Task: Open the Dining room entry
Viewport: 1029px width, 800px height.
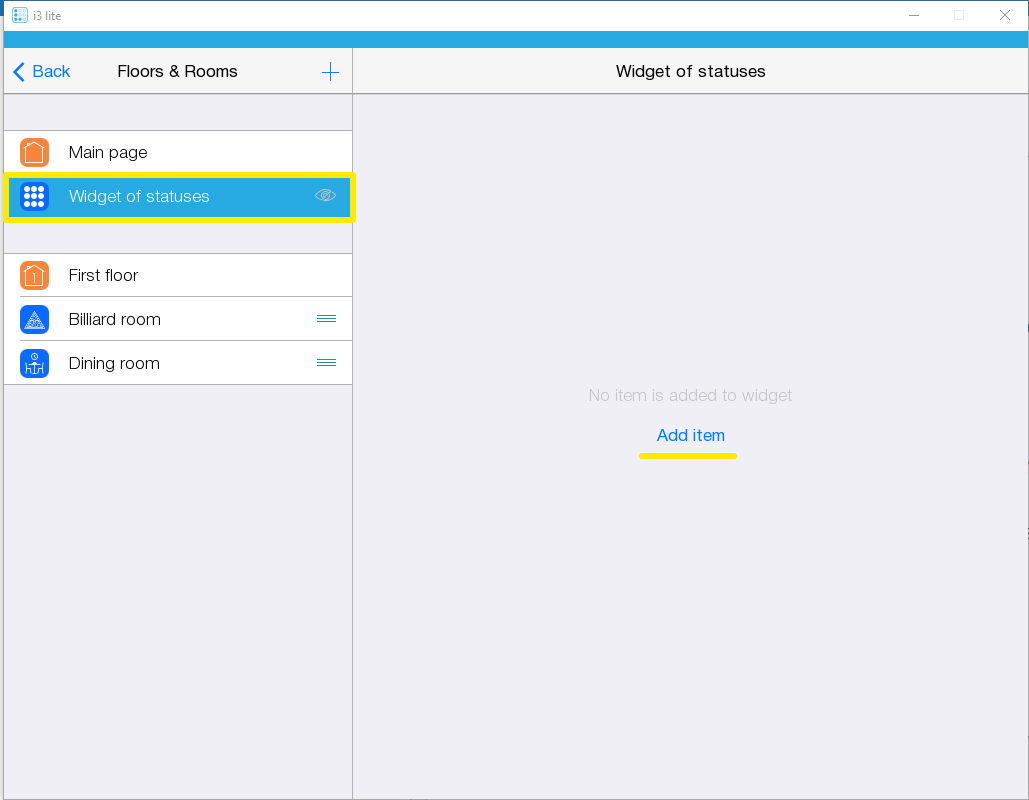Action: pyautogui.click(x=114, y=364)
